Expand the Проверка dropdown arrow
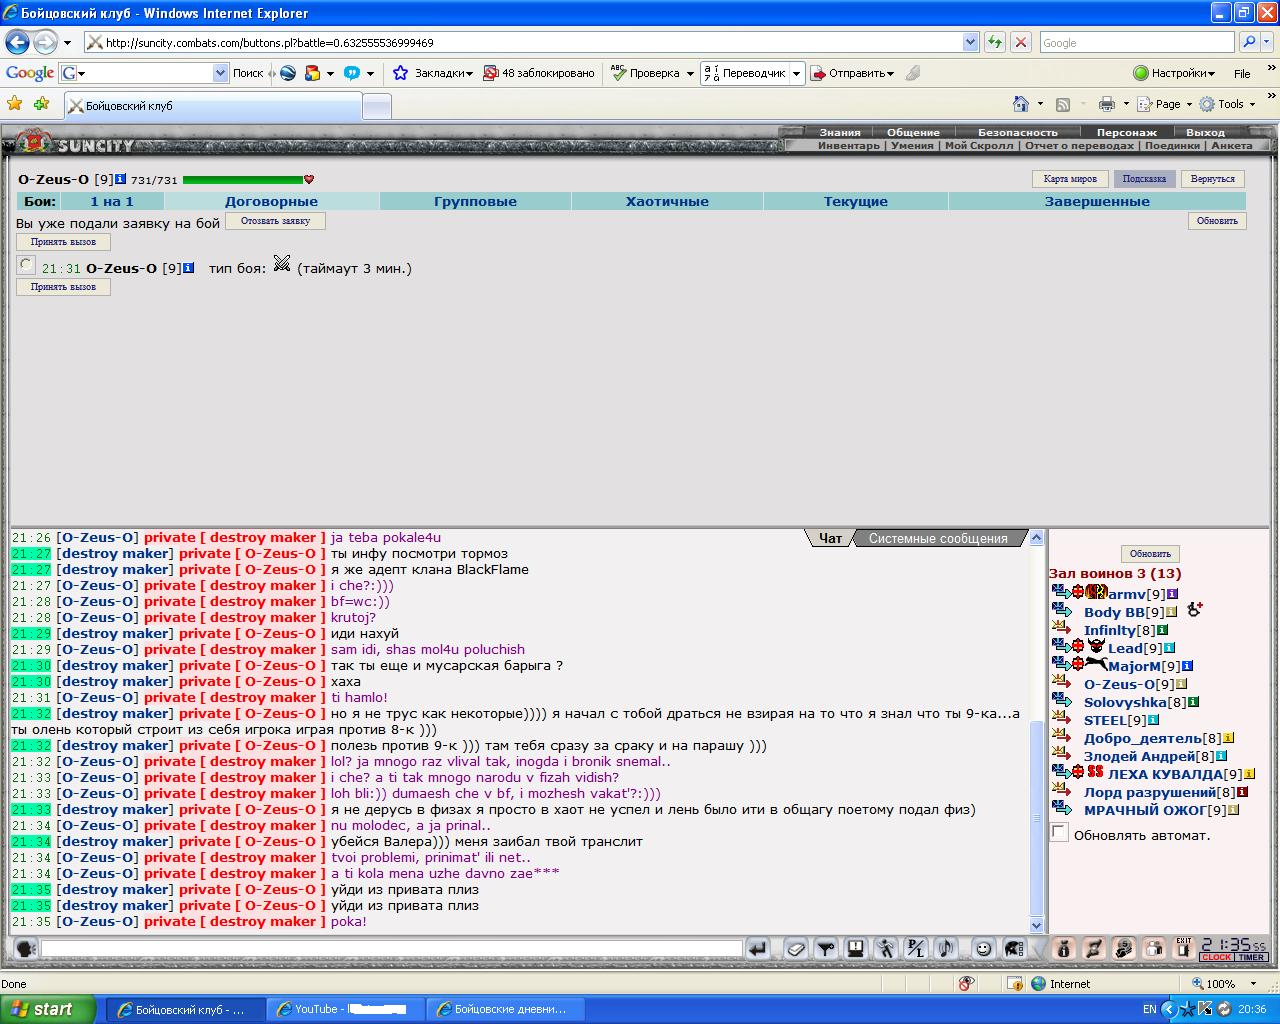Screen dimensions: 1280x1024 point(689,73)
